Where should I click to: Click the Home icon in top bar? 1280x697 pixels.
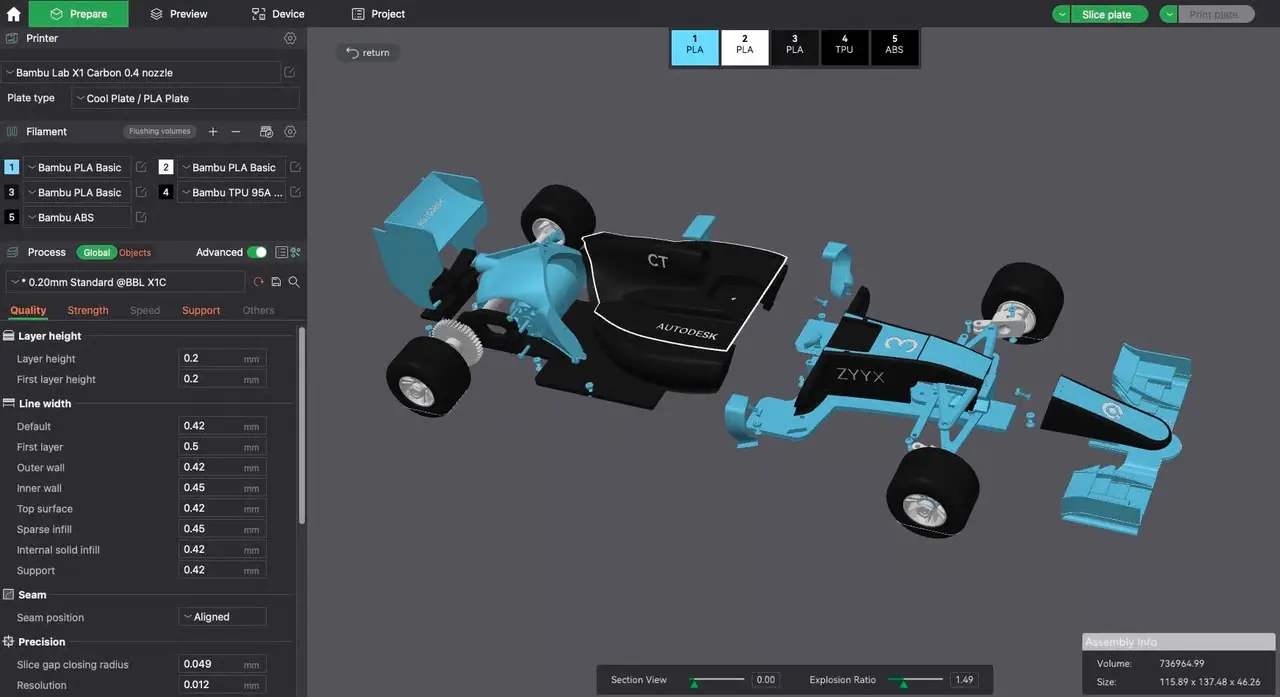pyautogui.click(x=14, y=14)
